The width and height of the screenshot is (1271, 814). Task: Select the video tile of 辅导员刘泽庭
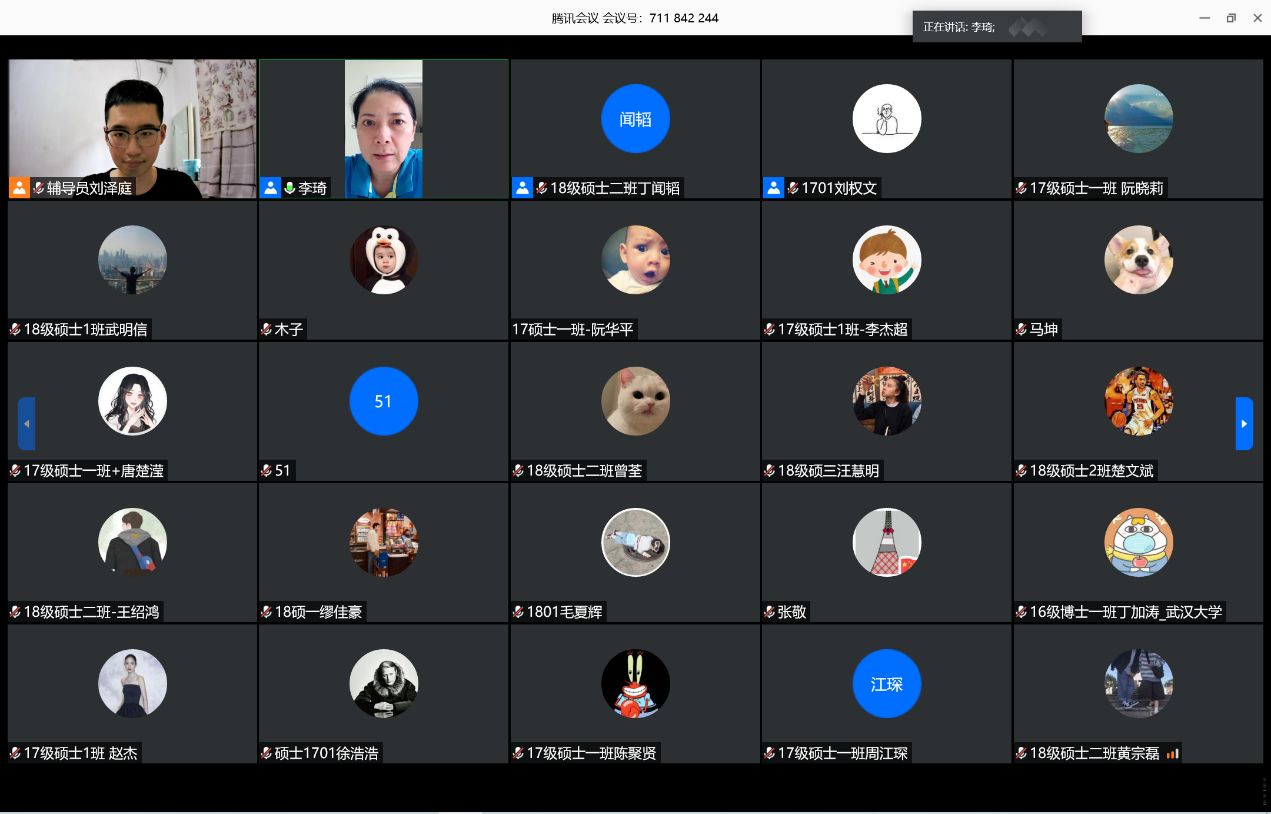point(132,120)
